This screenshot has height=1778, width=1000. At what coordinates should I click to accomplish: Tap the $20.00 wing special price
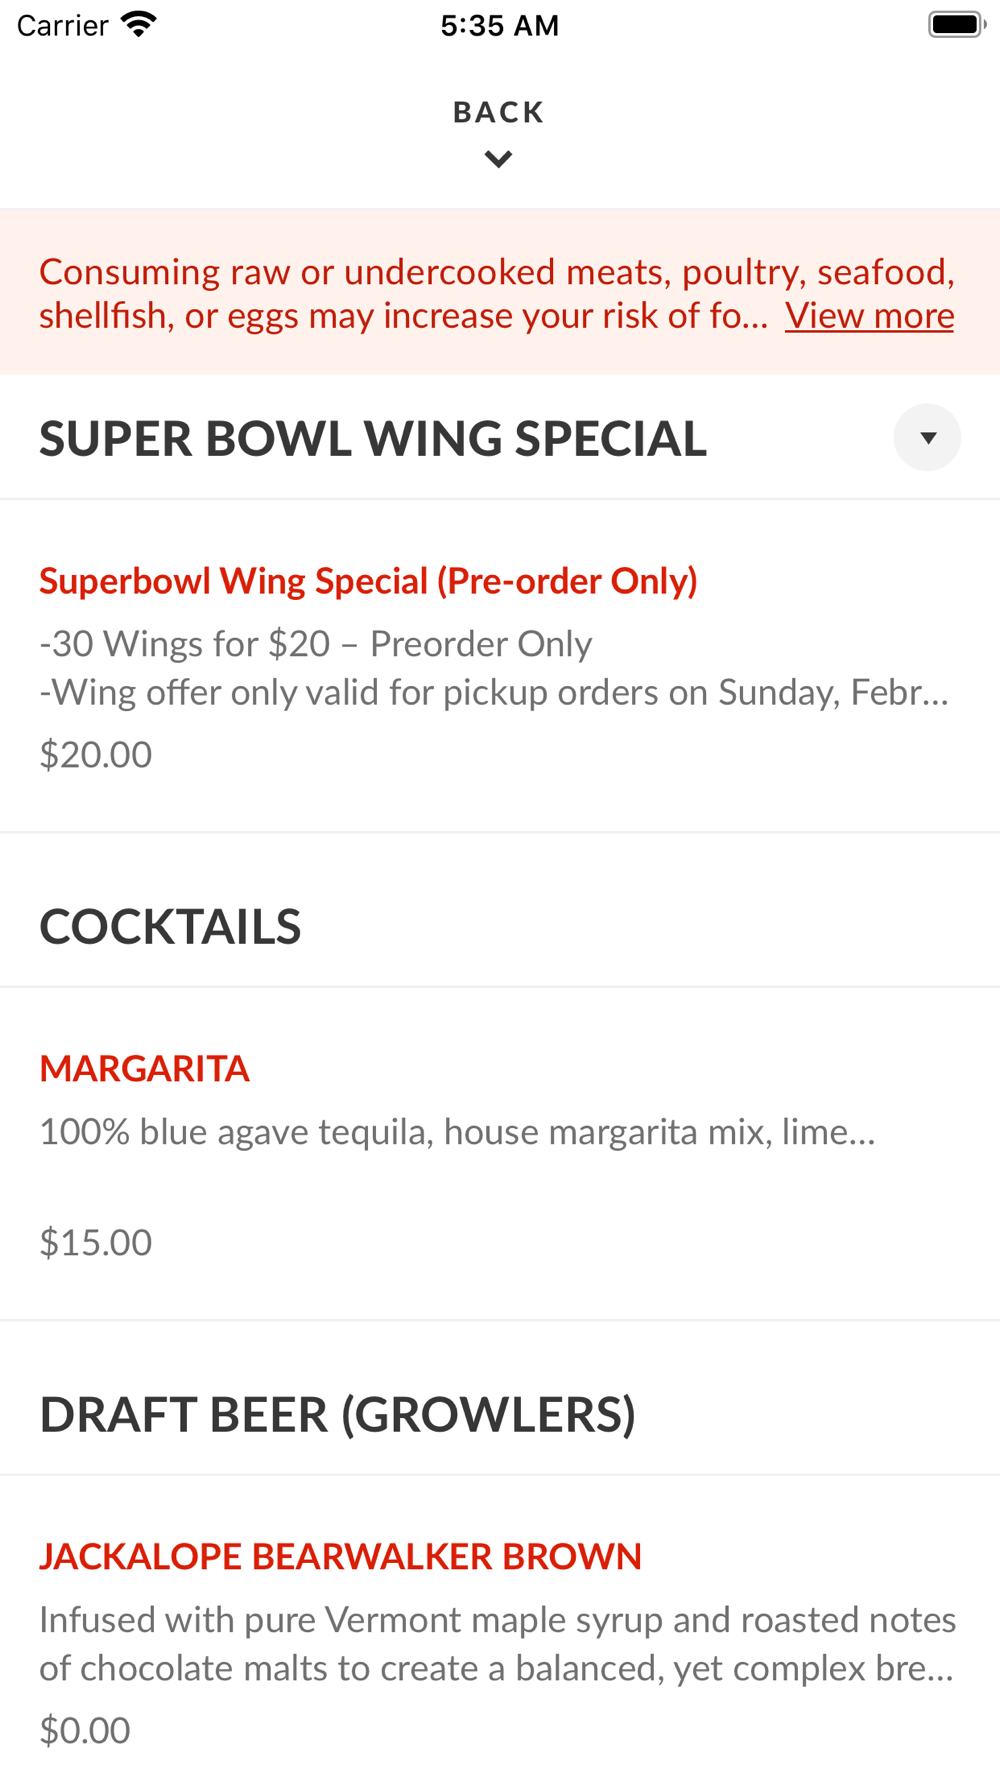(x=96, y=754)
